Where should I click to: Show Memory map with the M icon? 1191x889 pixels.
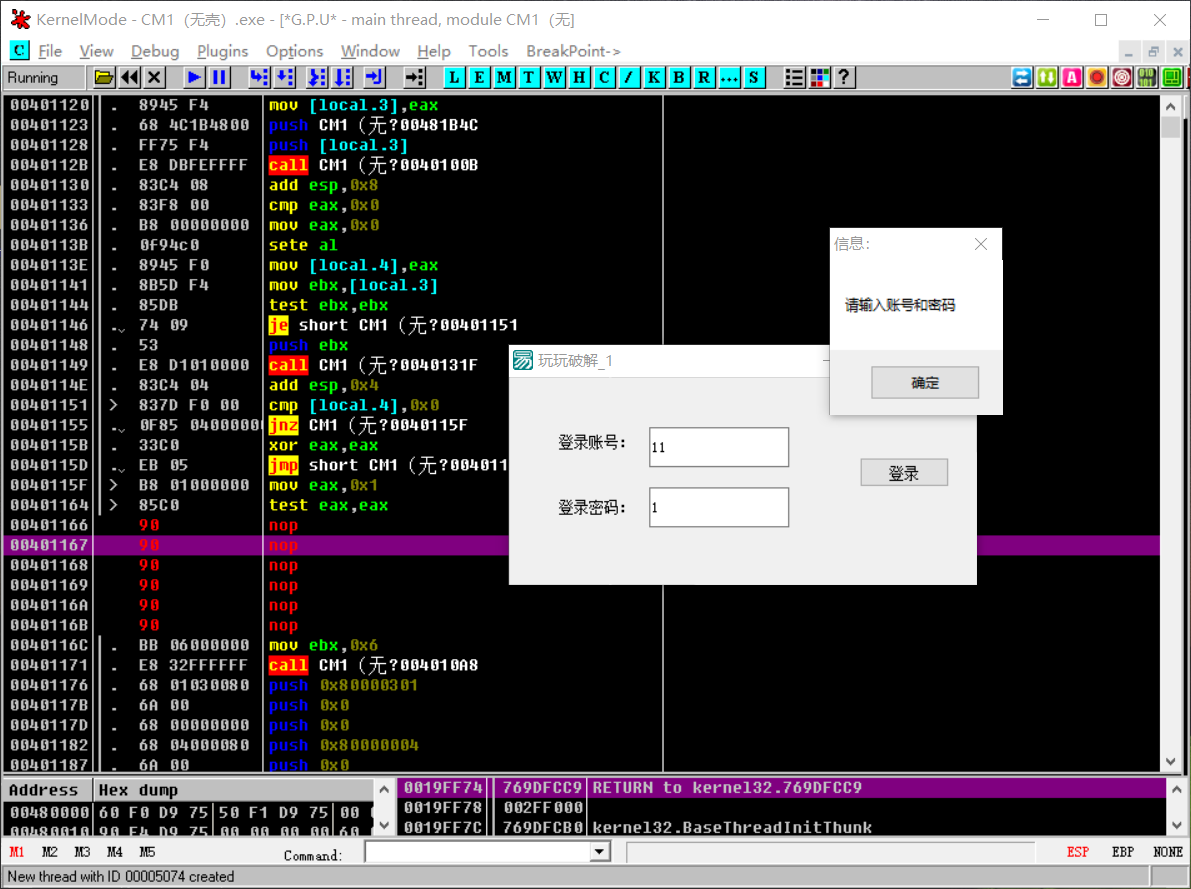(504, 77)
